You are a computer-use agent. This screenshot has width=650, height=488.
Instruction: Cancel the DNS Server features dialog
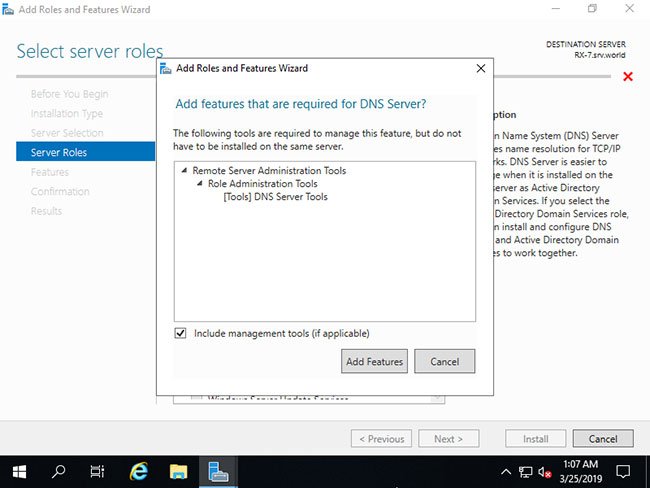[x=444, y=361]
